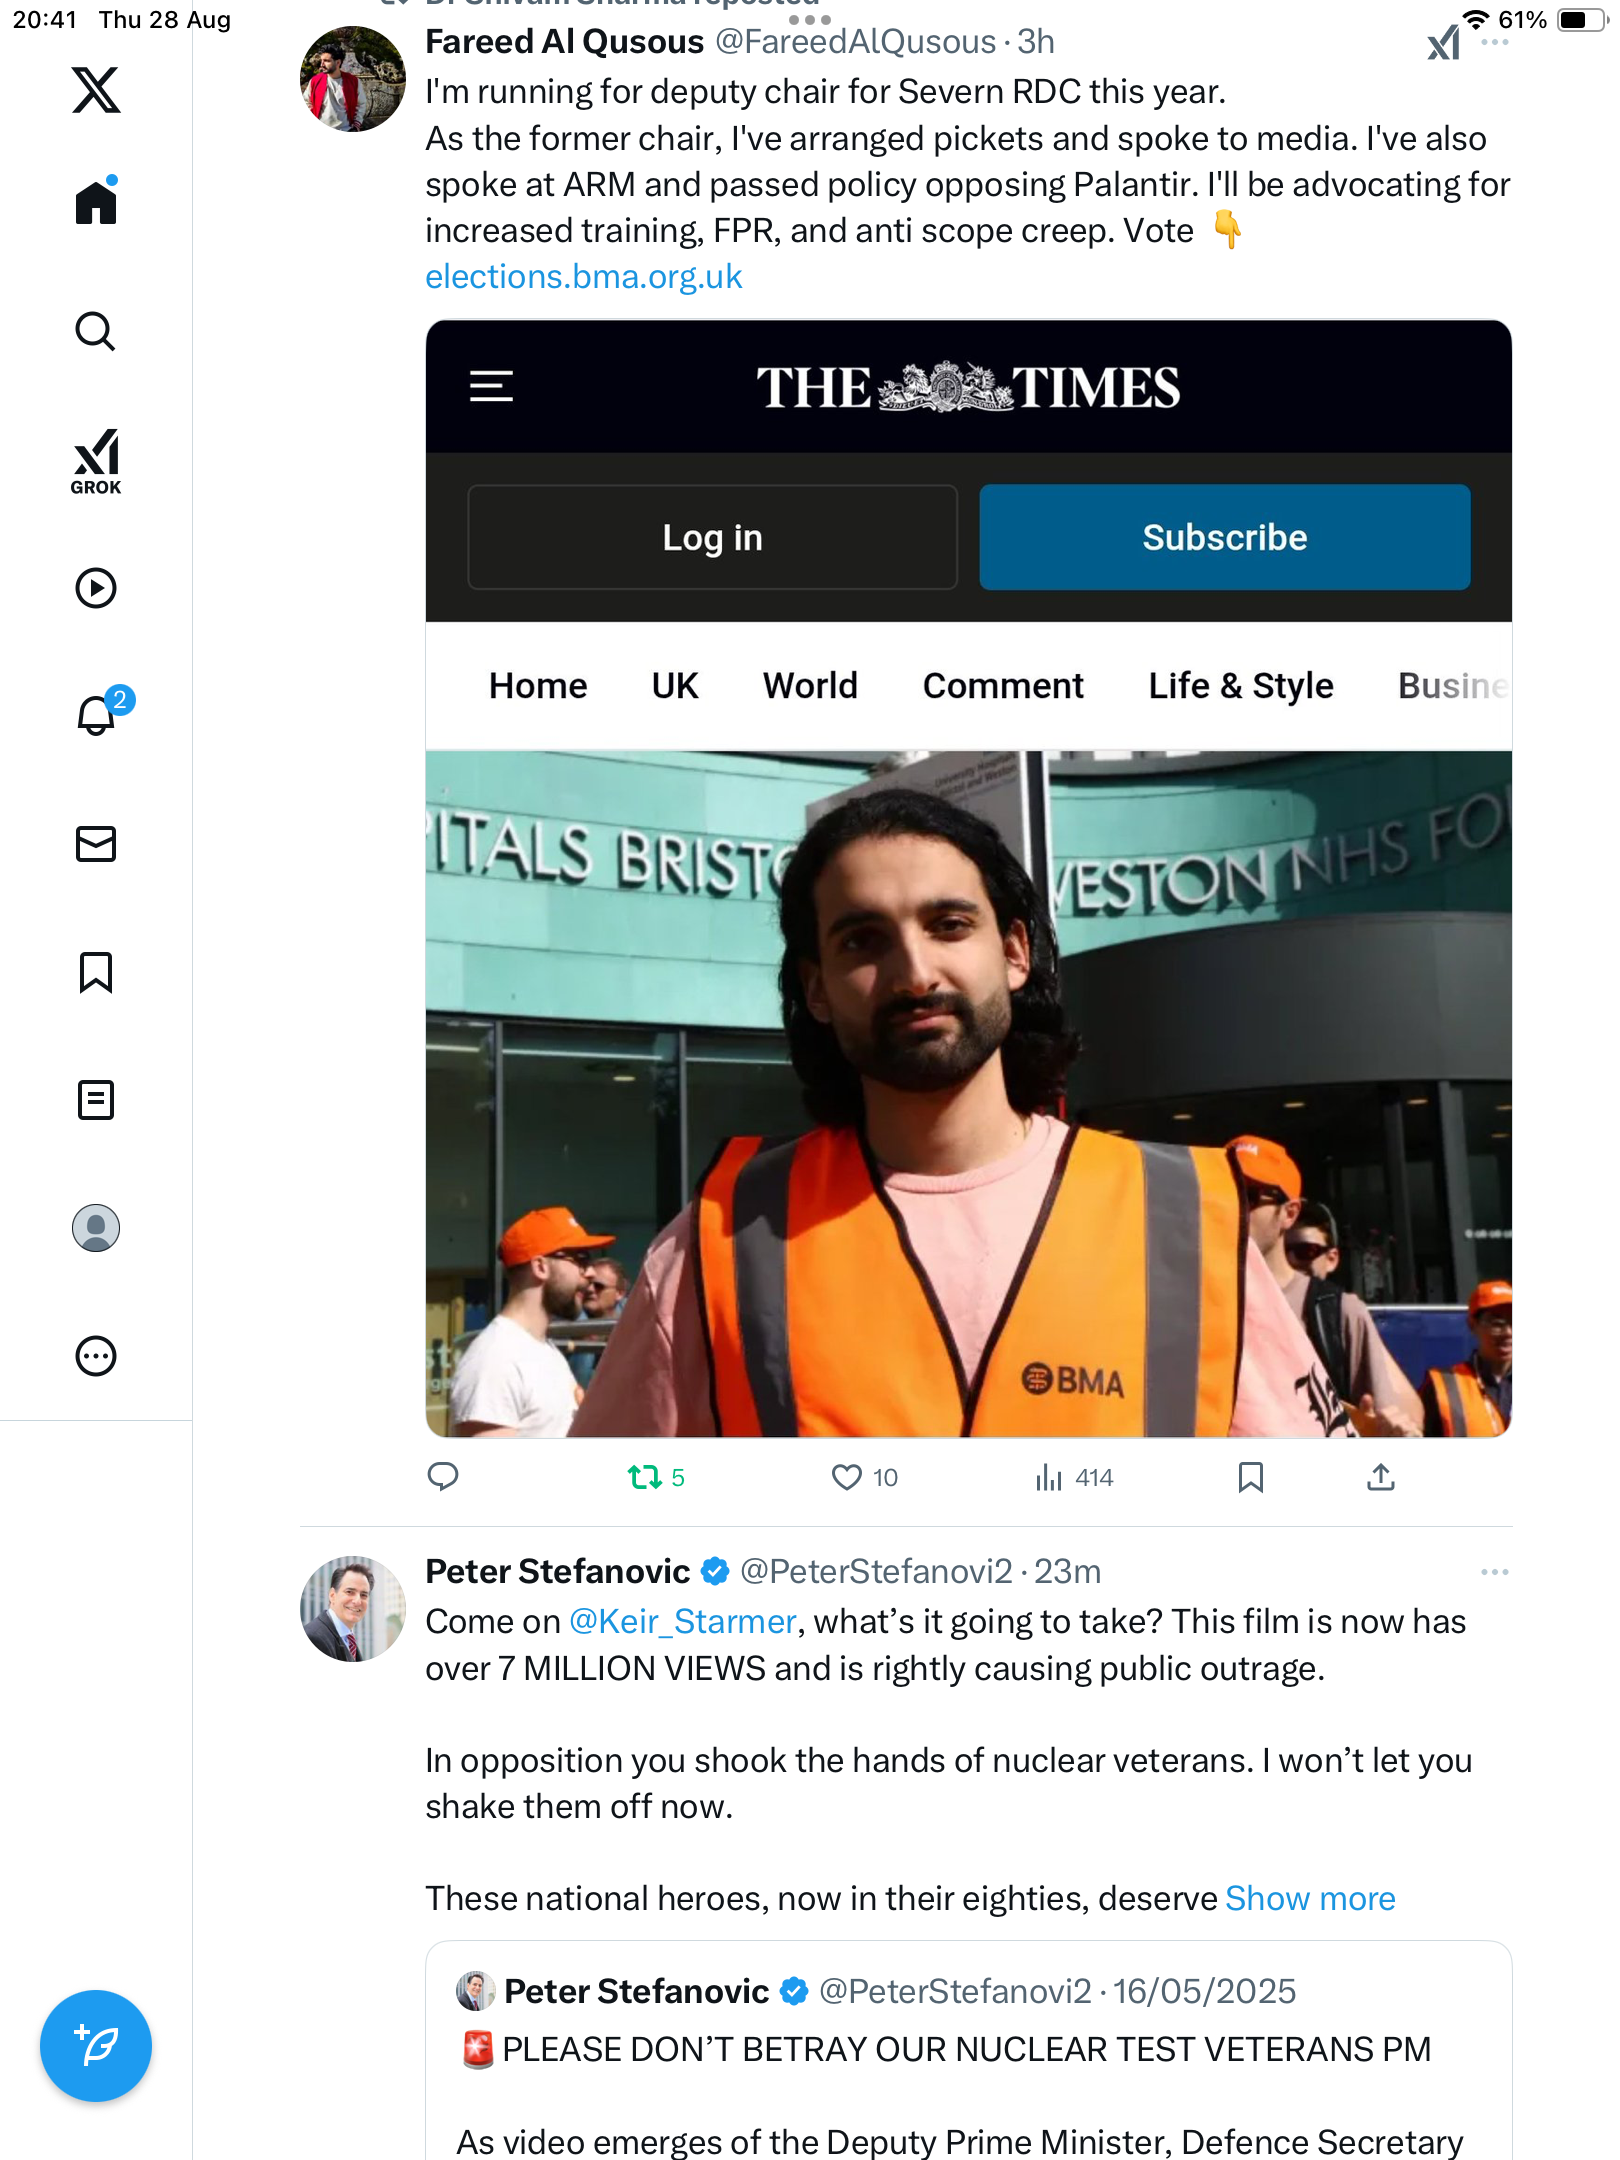Viewport: 1620px width, 2160px height.
Task: Open the @Keir_Starmer mention
Action: (682, 1621)
